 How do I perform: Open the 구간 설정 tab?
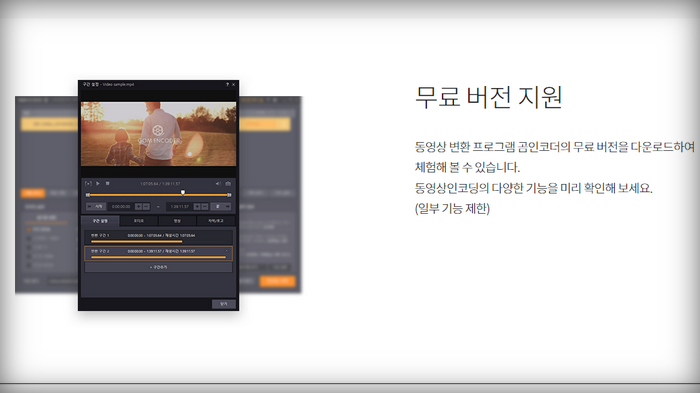pyautogui.click(x=100, y=221)
